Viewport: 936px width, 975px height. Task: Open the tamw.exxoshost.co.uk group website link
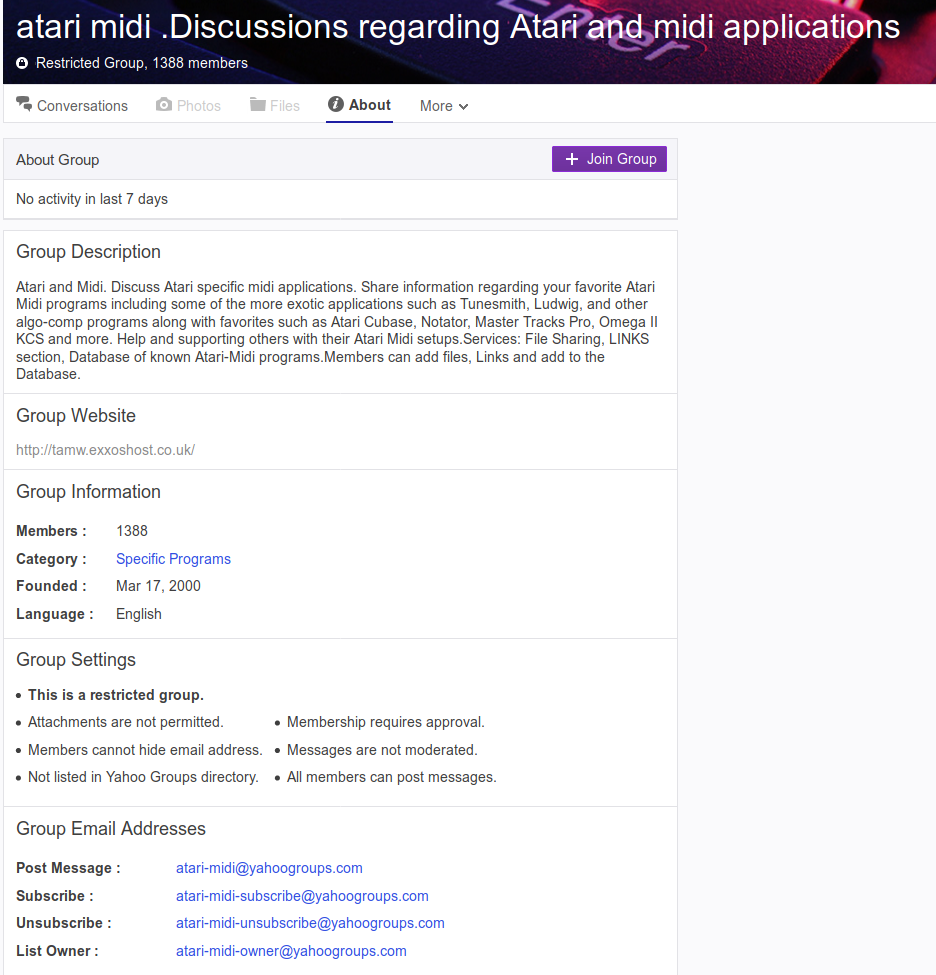pyautogui.click(x=105, y=450)
